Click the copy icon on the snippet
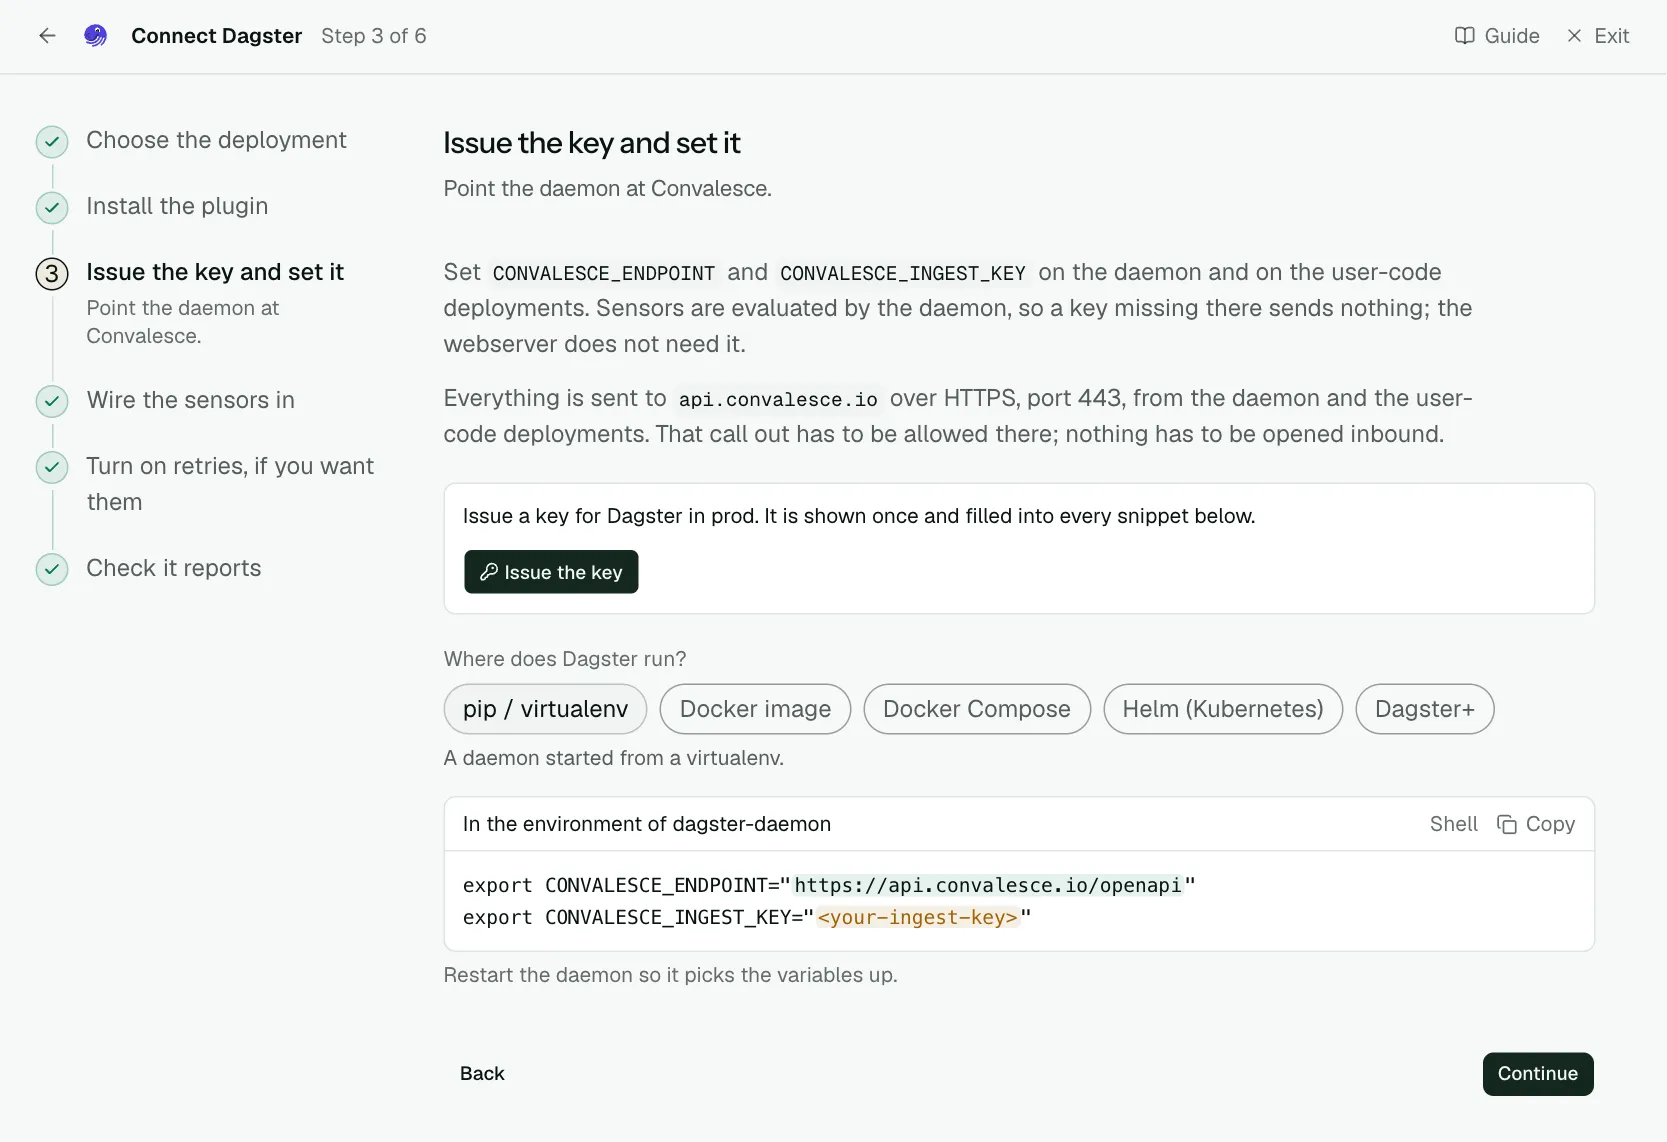Image resolution: width=1667 pixels, height=1142 pixels. tap(1506, 824)
